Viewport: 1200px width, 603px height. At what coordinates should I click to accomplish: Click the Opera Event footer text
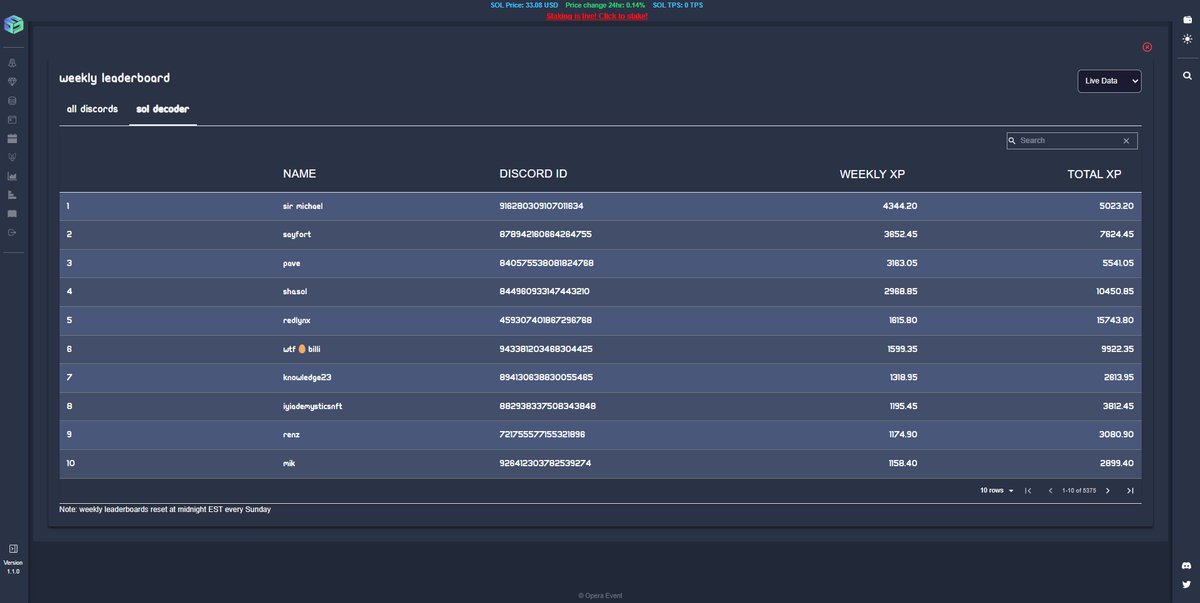pos(600,596)
